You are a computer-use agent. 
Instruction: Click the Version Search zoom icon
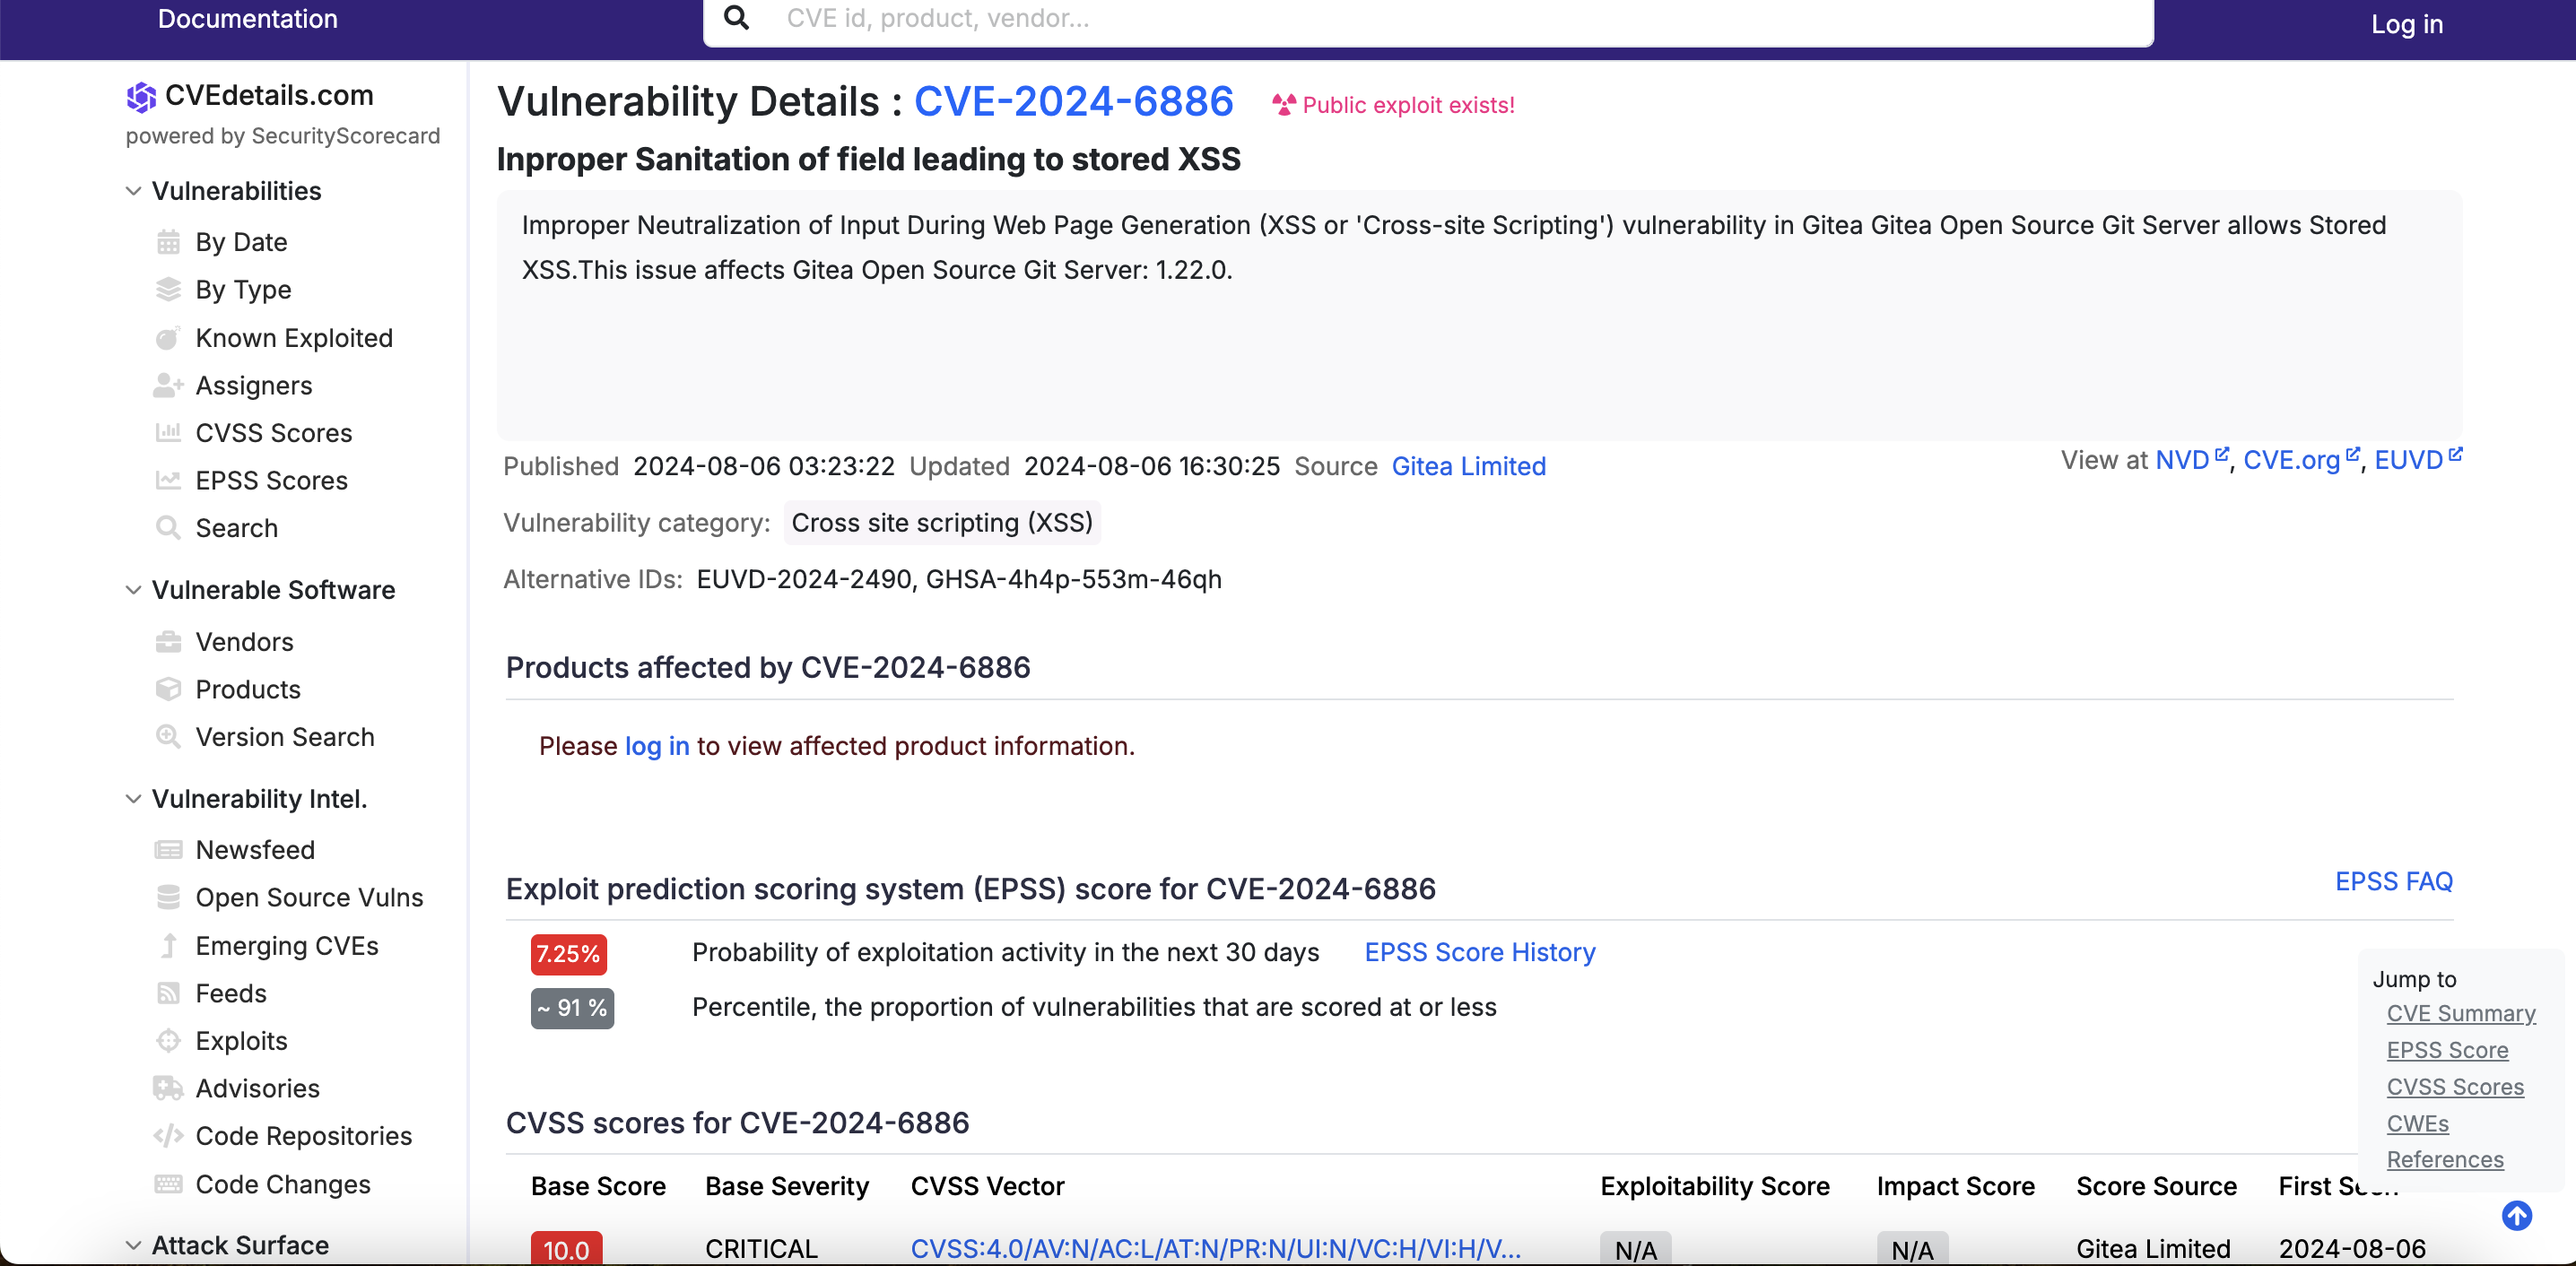pos(168,737)
